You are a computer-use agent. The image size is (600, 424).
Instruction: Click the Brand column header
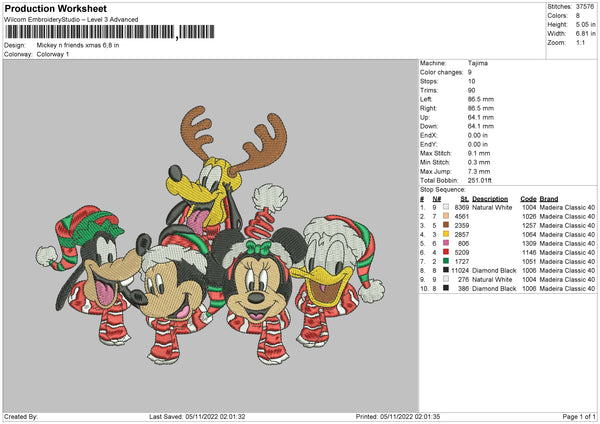[549, 199]
